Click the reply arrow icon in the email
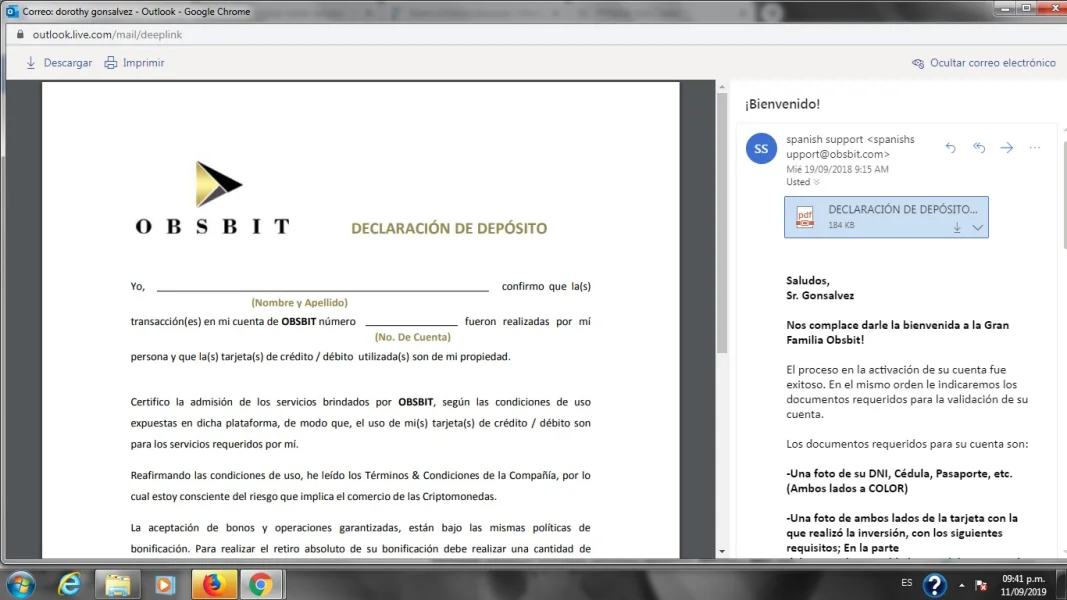Image resolution: width=1067 pixels, height=600 pixels. coord(950,148)
